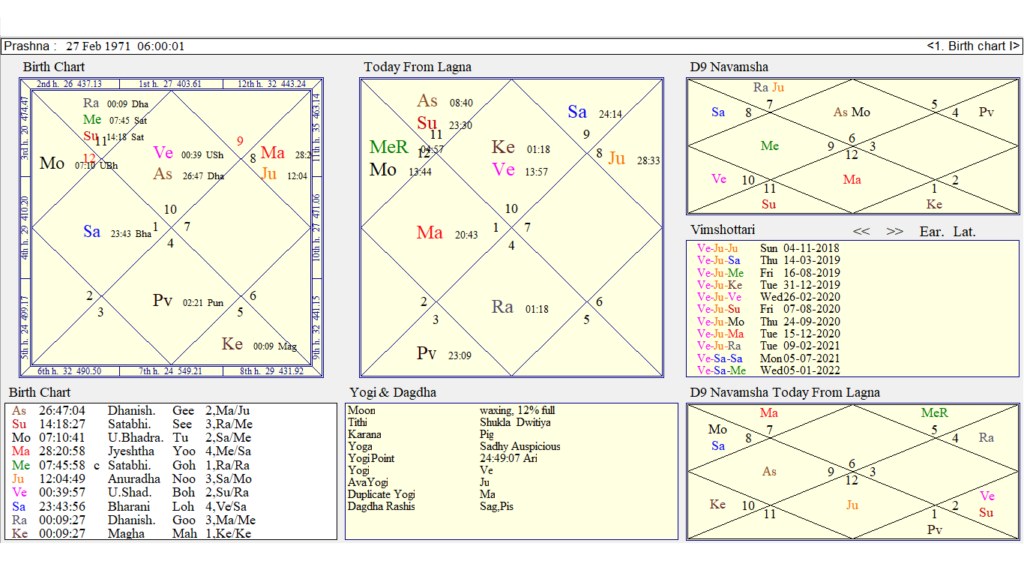Click 'Pv 23:09' in Today From Lagna chart
The width and height of the screenshot is (1024, 576).
444,354
